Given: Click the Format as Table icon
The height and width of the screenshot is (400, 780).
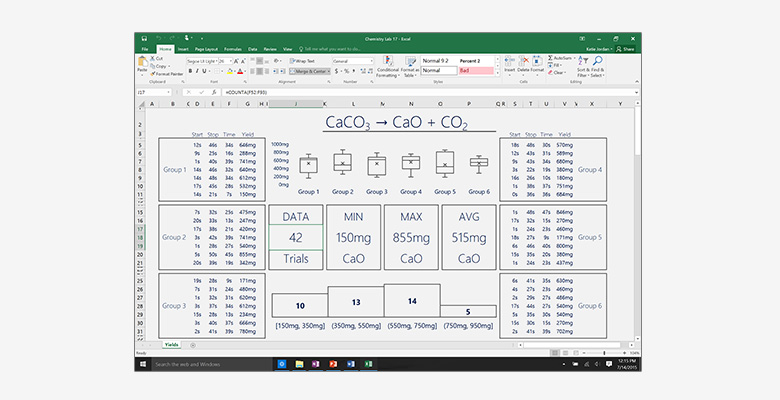Looking at the screenshot, I should pyautogui.click(x=409, y=63).
